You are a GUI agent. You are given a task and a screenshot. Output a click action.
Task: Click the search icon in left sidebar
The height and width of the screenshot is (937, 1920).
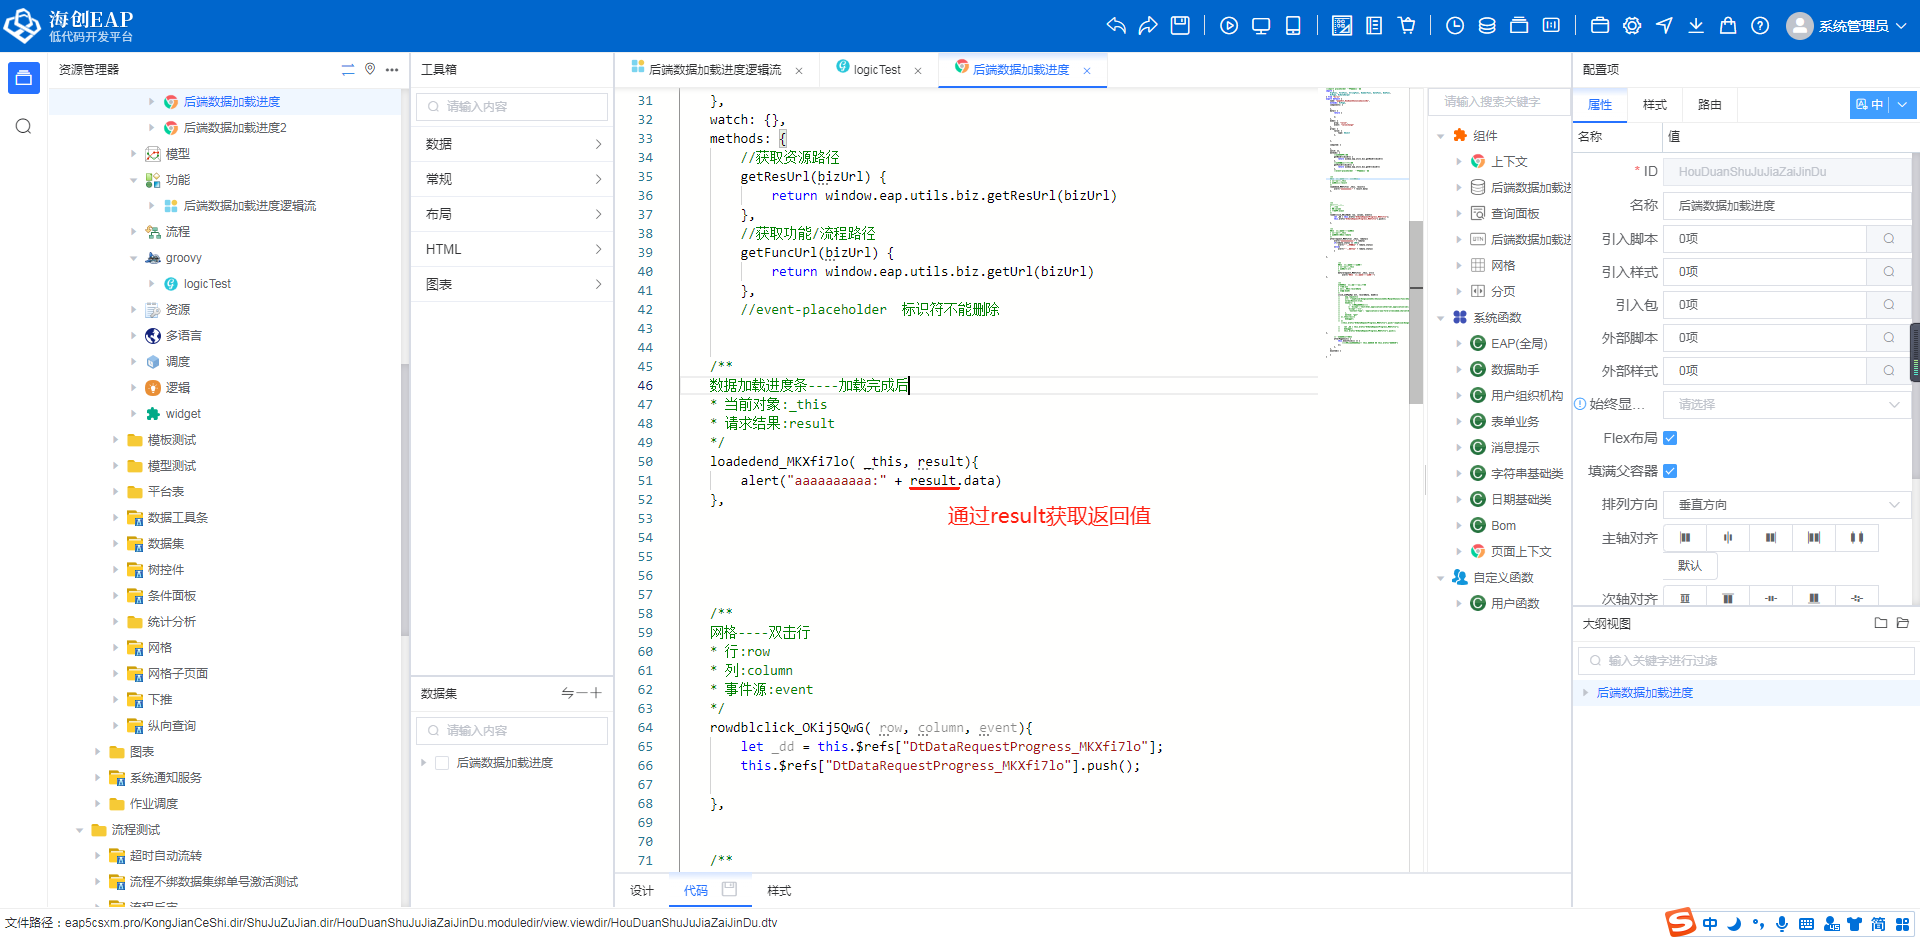click(x=24, y=126)
